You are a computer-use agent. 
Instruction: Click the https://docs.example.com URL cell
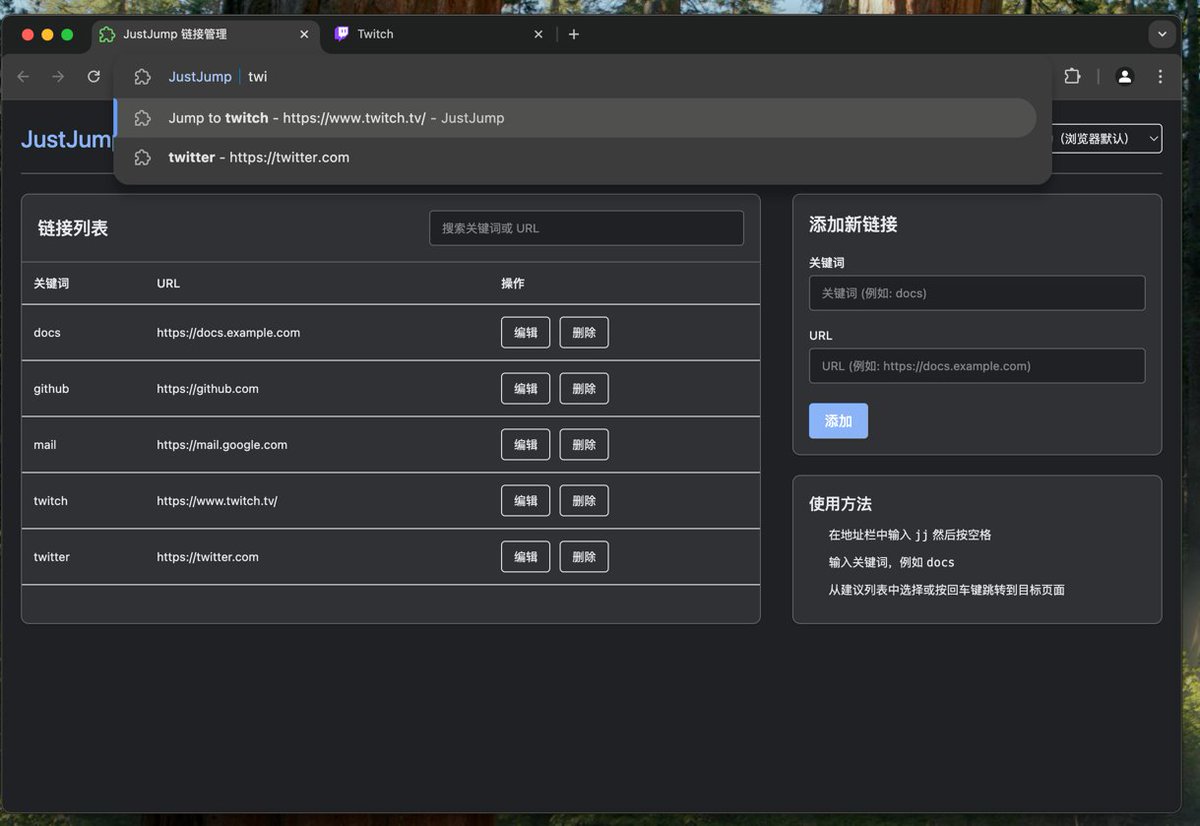pos(228,333)
